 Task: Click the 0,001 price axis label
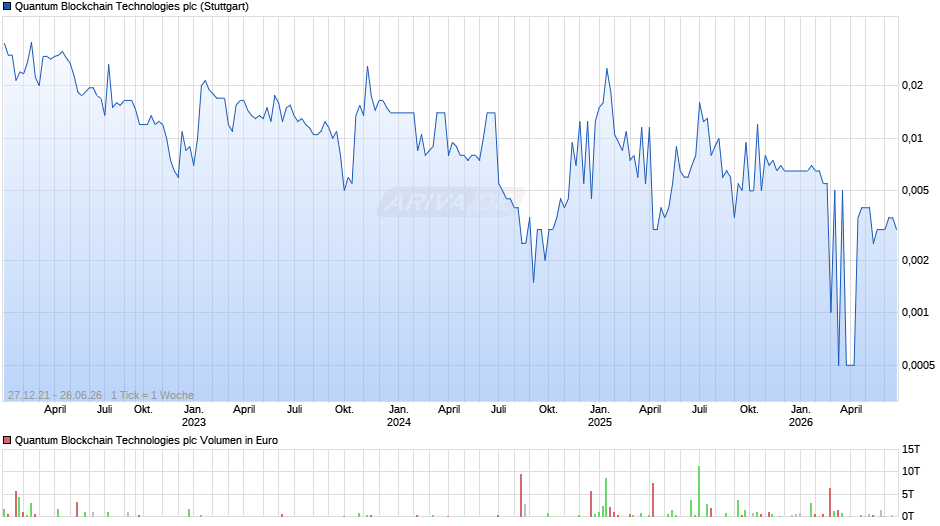click(x=915, y=312)
